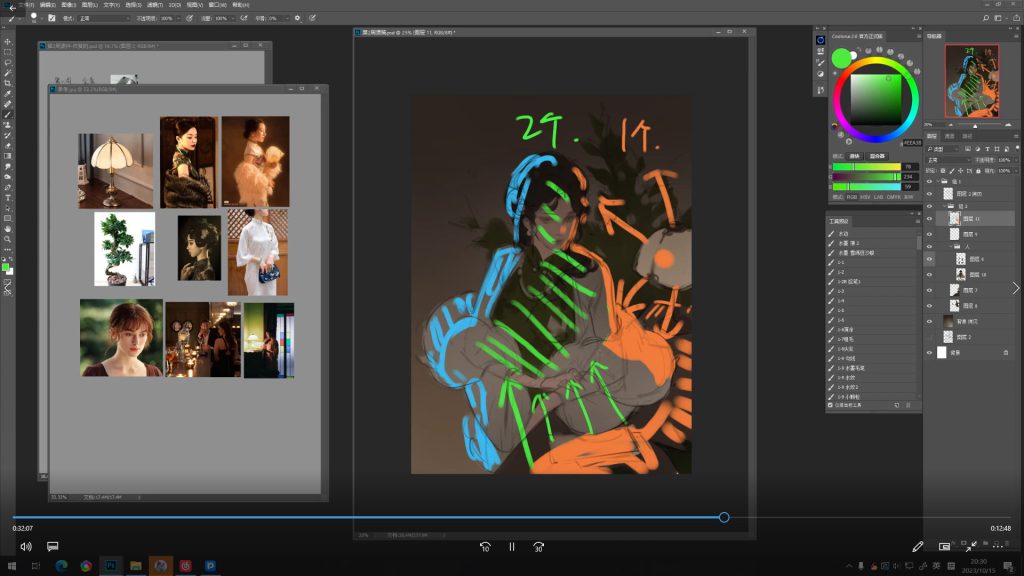Rewind the video 10 seconds
The width and height of the screenshot is (1024, 576).
(485, 547)
